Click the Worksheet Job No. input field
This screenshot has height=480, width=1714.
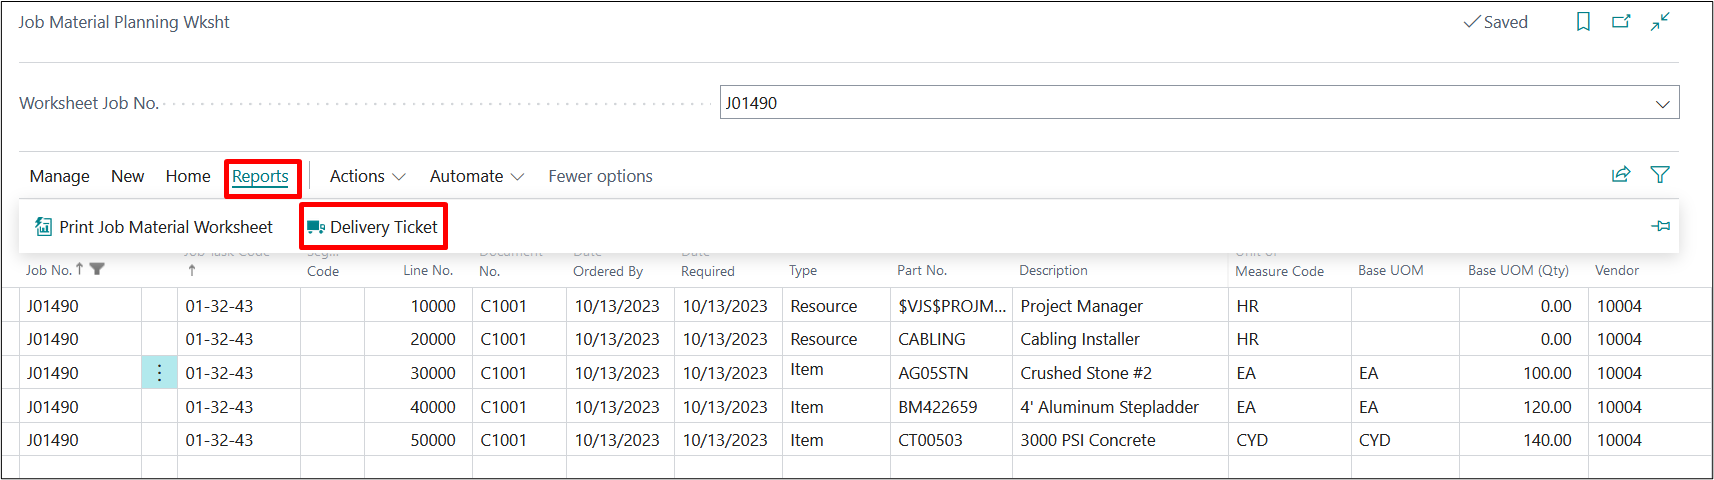point(1180,103)
